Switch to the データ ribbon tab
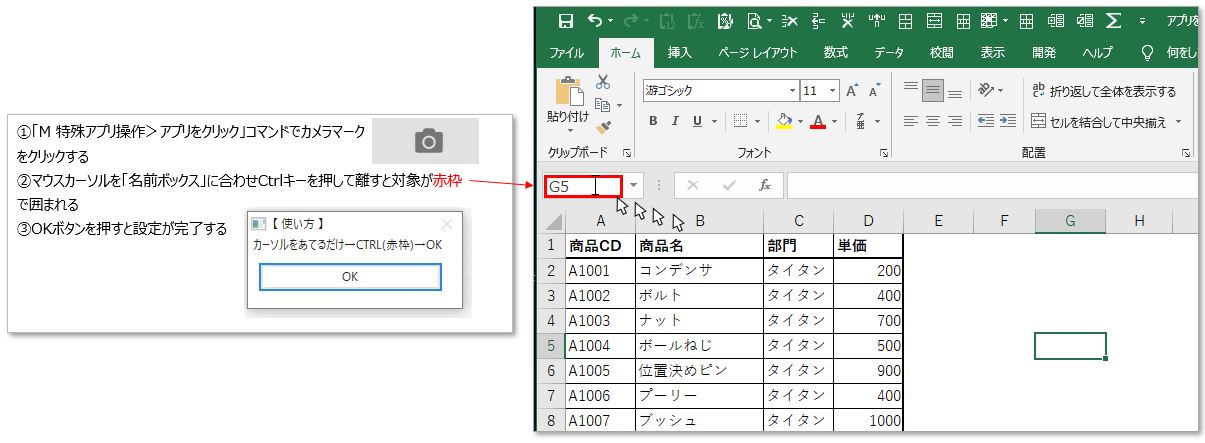Image resolution: width=1205 pixels, height=443 pixels. [x=888, y=52]
